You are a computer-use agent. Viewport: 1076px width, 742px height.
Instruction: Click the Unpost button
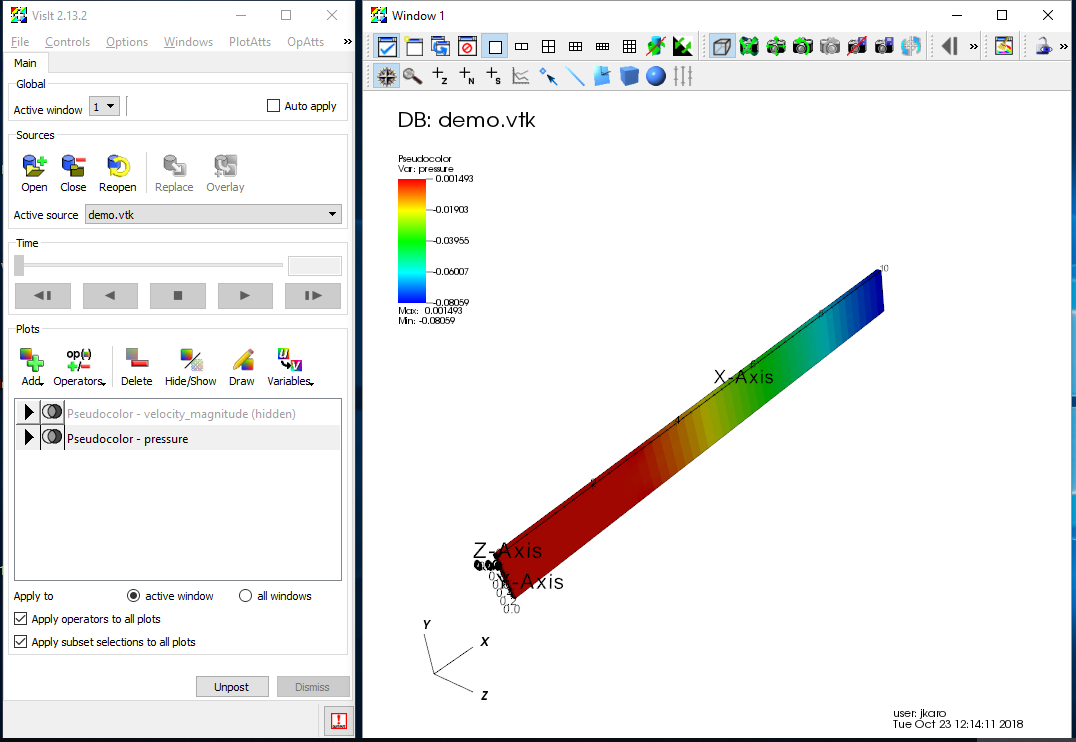tap(232, 687)
